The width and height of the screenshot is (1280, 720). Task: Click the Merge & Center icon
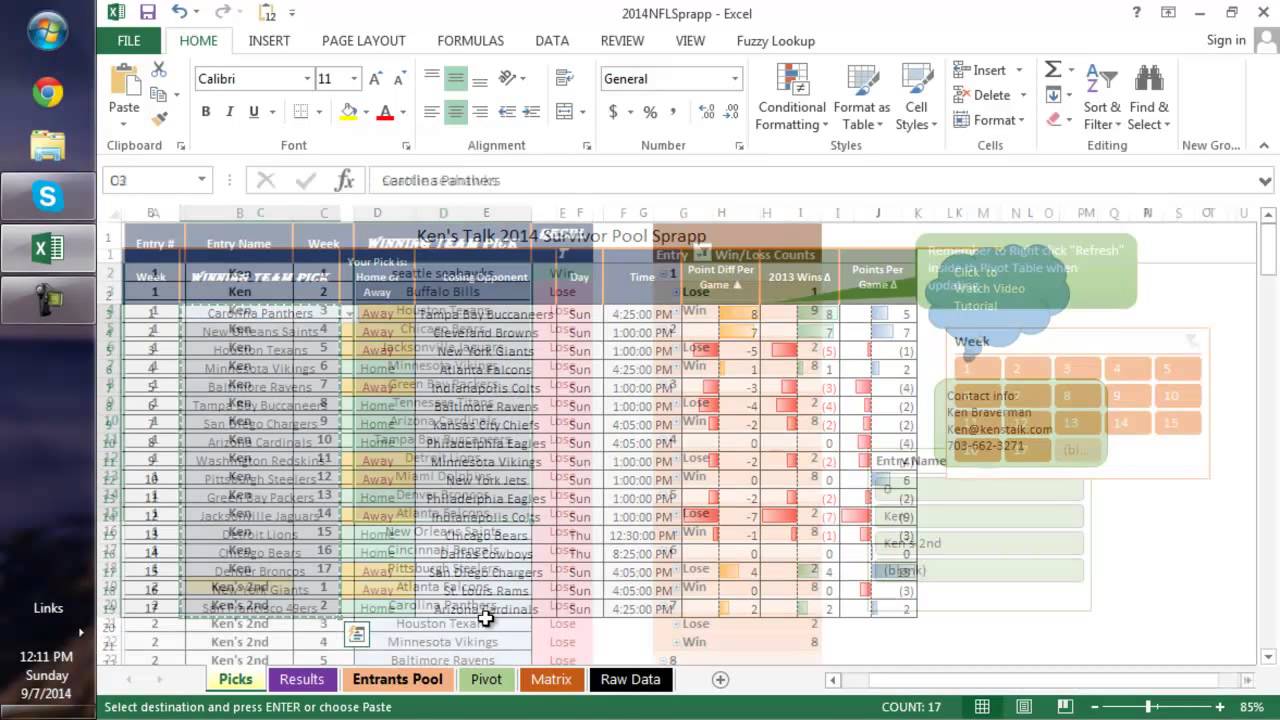pyautogui.click(x=564, y=112)
